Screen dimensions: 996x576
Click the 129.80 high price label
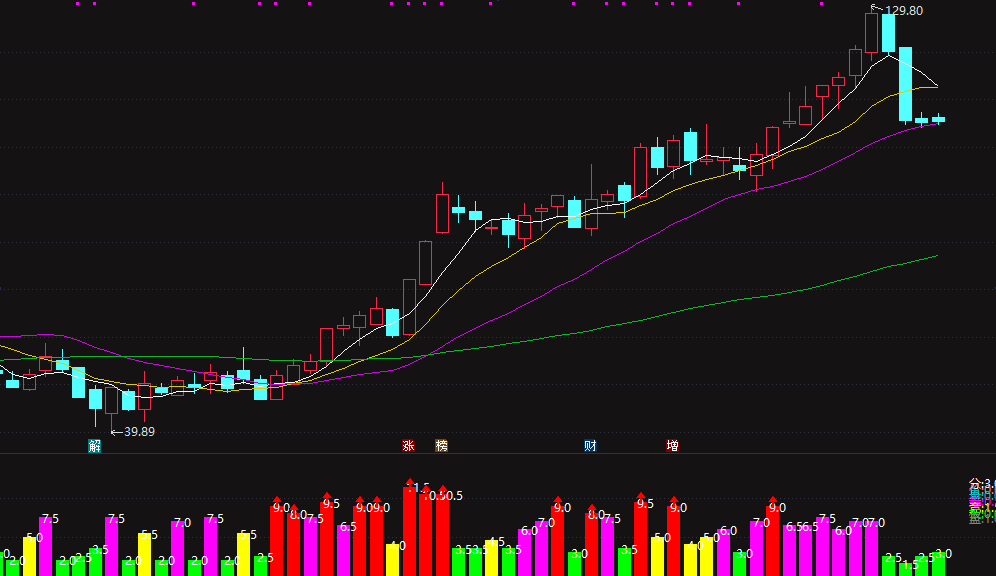pyautogui.click(x=903, y=11)
